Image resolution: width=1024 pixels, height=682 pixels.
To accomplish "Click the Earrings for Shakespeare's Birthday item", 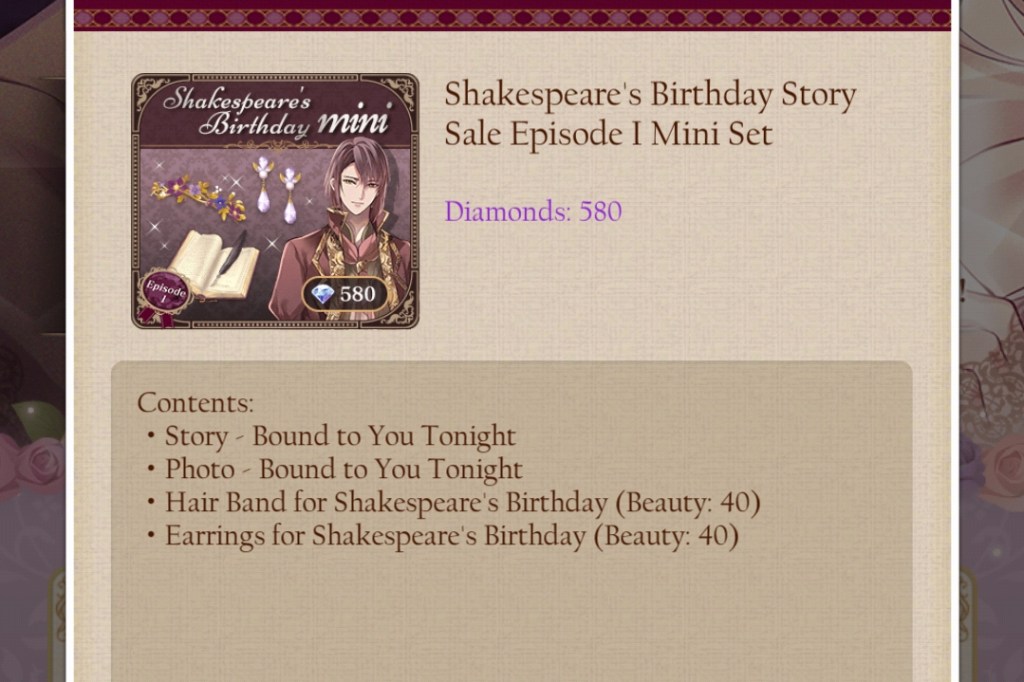I will pyautogui.click(x=451, y=536).
